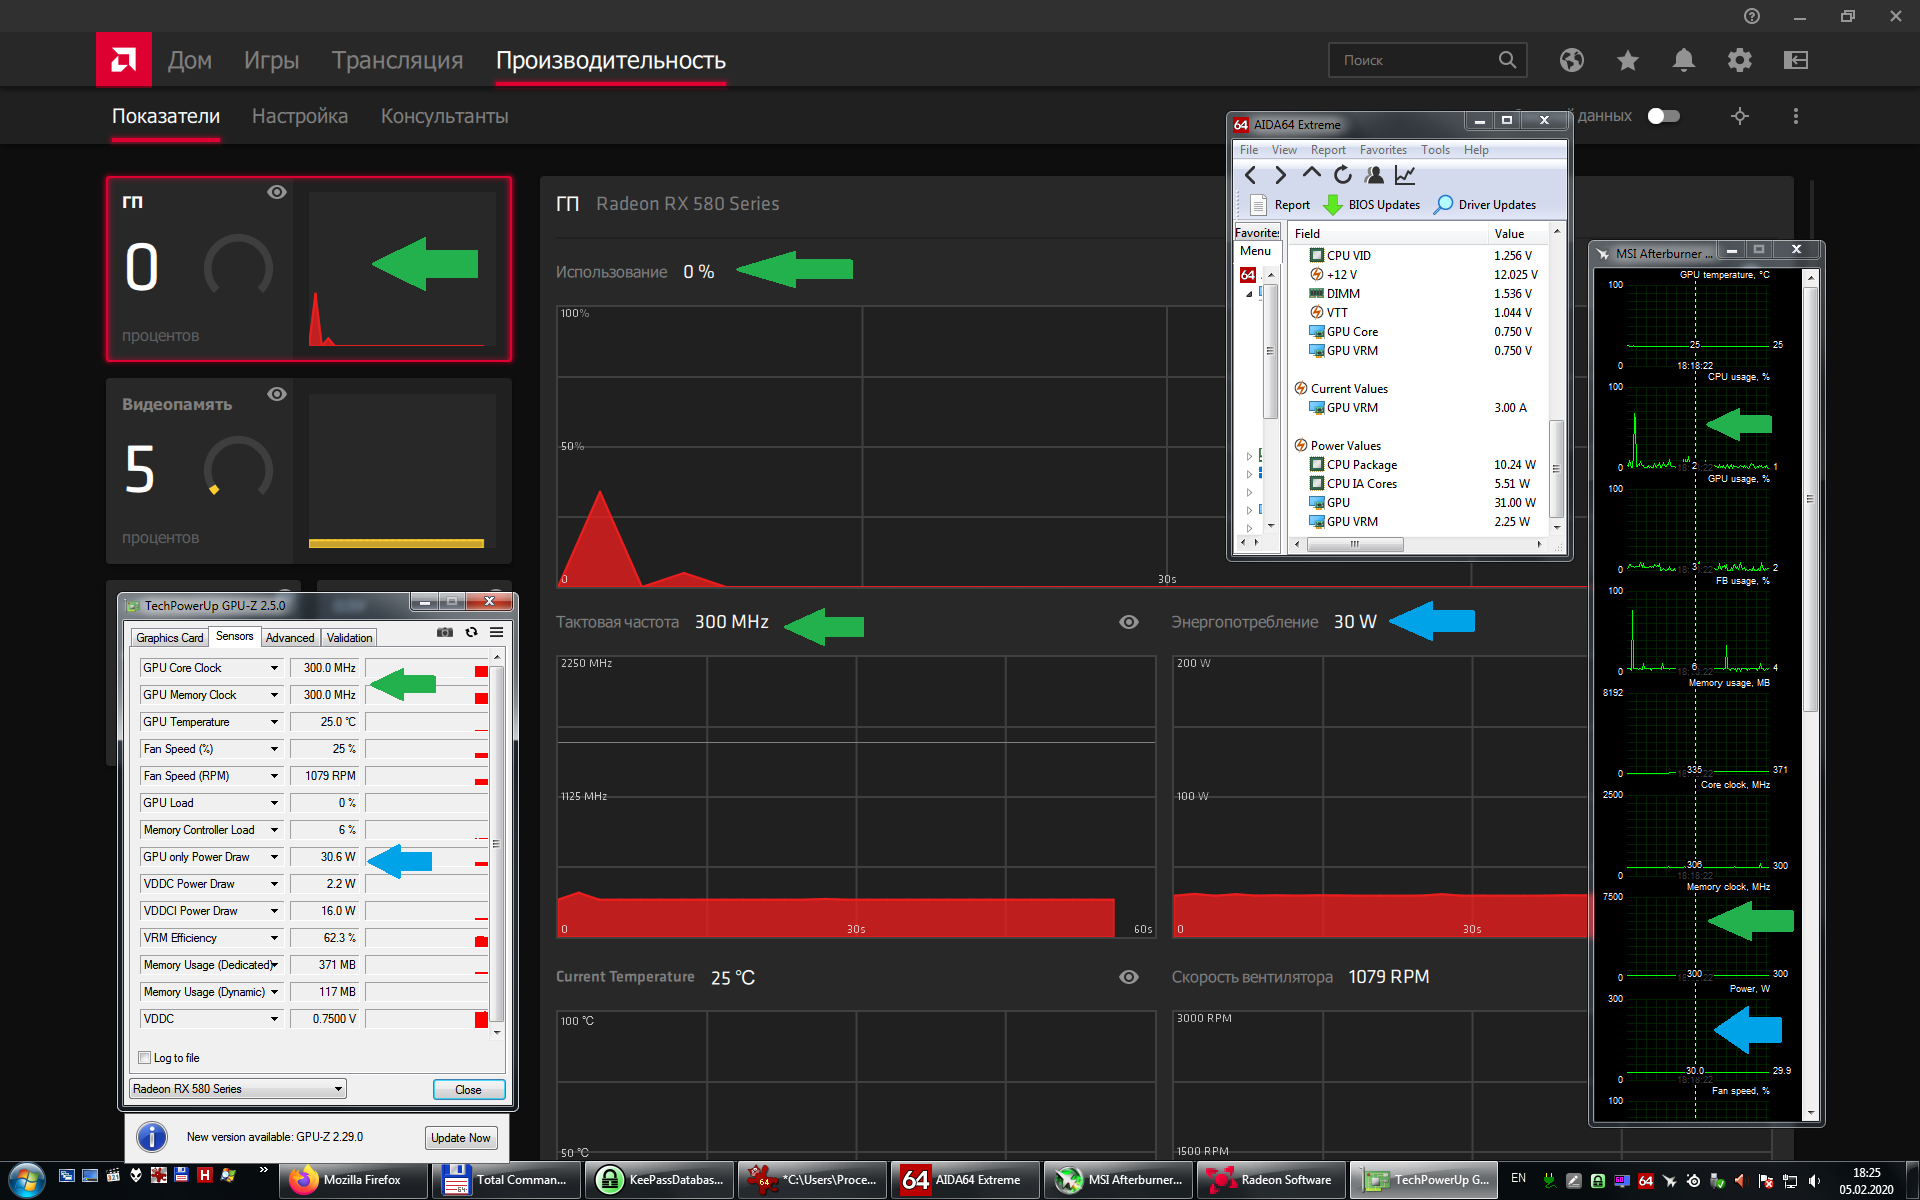Viewport: 1920px width, 1200px height.
Task: Expand GPU Core Clock sensor dropdown
Action: click(x=274, y=668)
